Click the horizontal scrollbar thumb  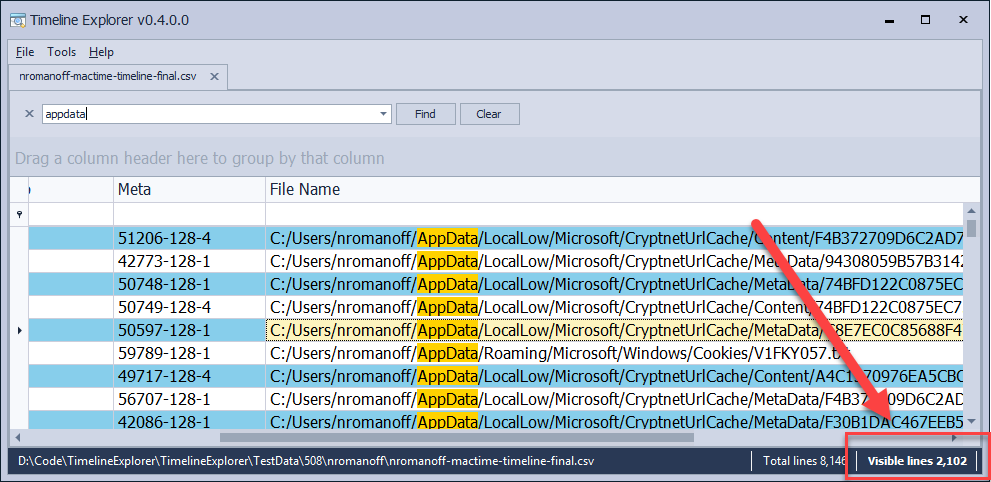point(456,437)
